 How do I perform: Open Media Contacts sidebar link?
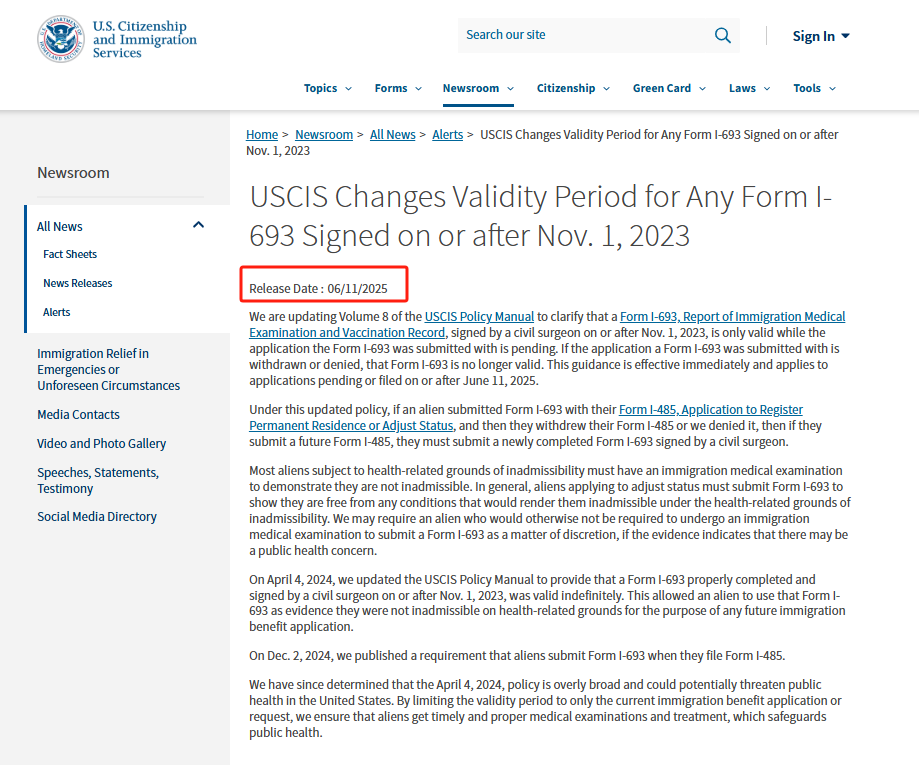(78, 415)
